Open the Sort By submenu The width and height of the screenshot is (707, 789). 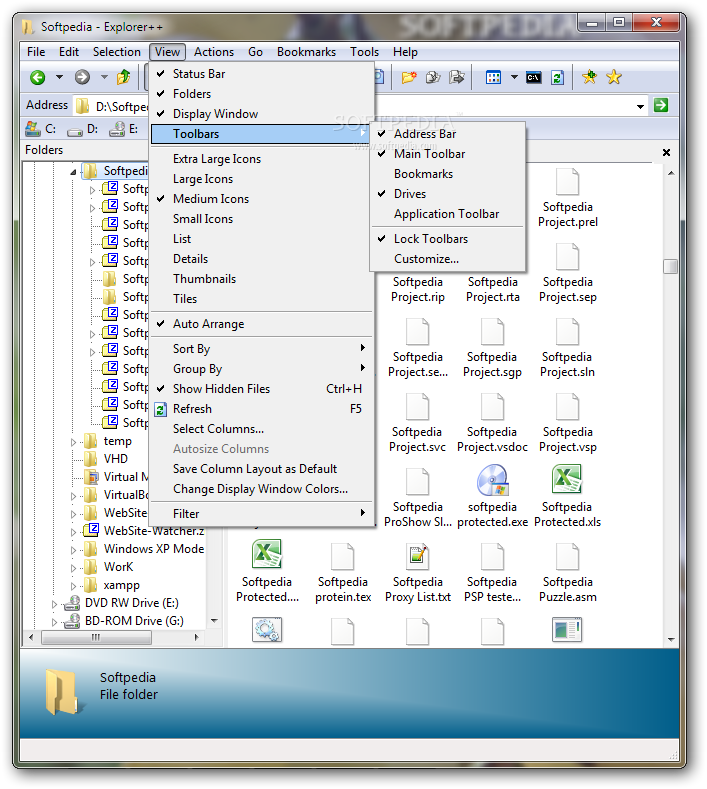[x=262, y=349]
